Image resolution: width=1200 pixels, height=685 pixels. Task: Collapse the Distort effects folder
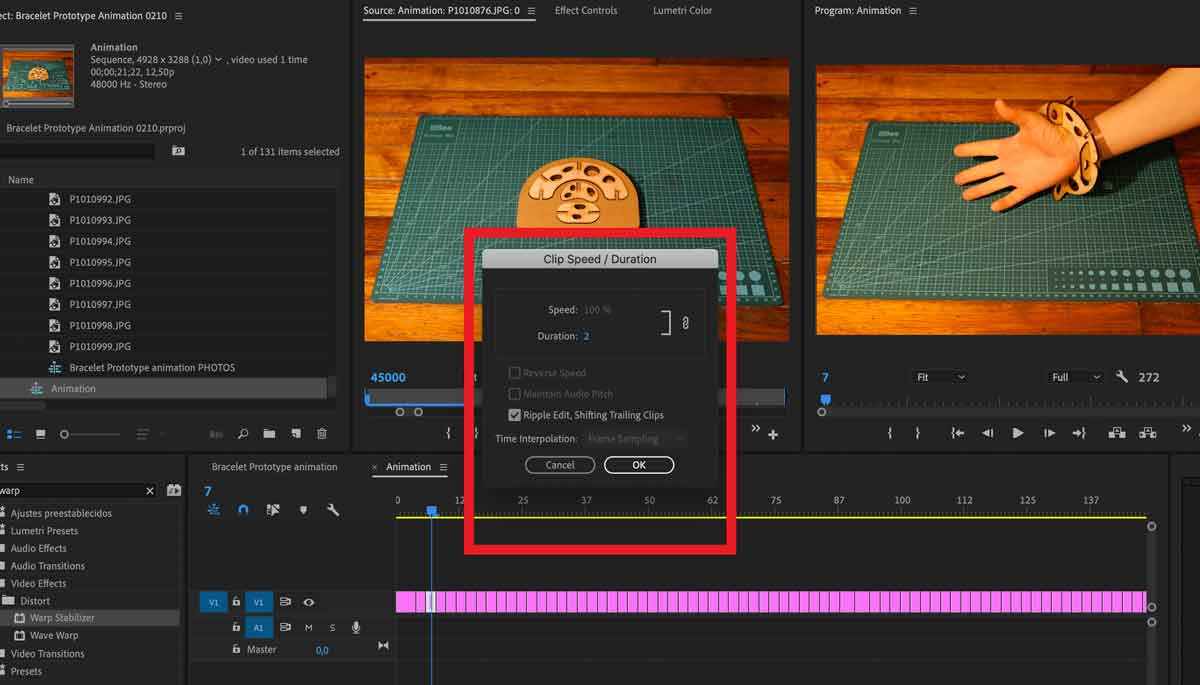[8, 601]
